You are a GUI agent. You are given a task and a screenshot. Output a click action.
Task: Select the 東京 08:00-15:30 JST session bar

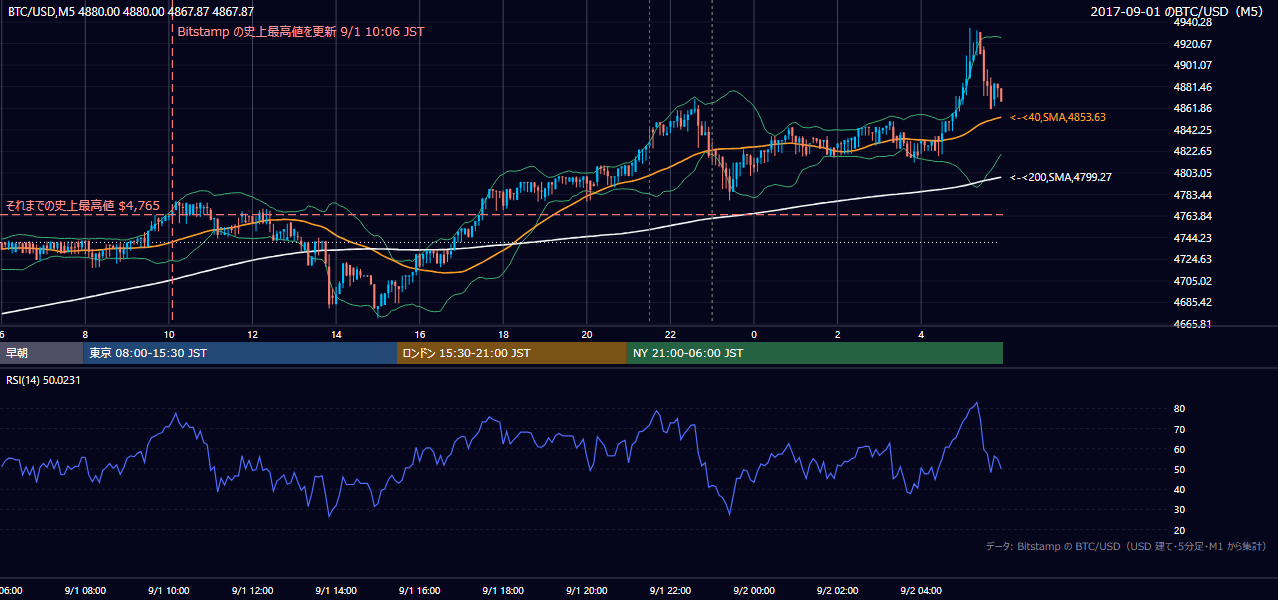240,353
